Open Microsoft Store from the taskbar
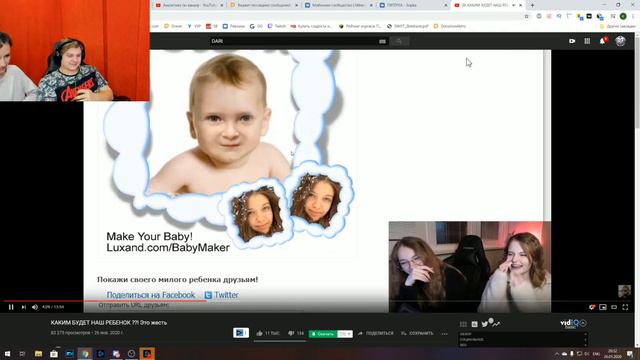 tap(54, 353)
